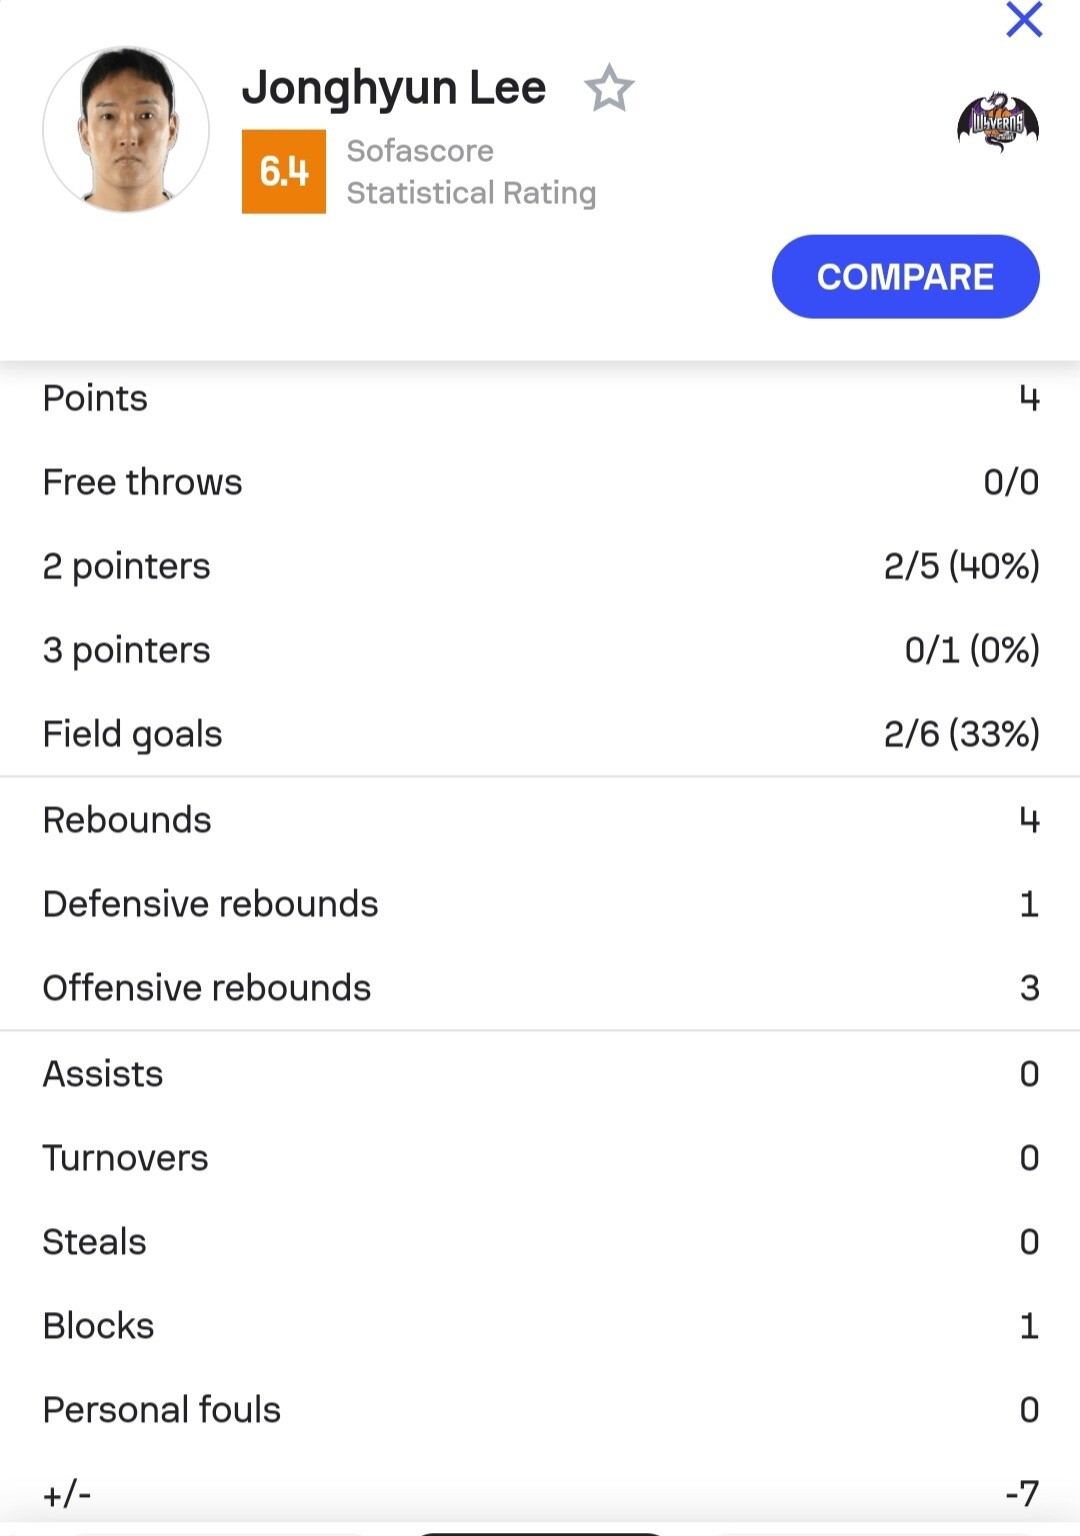Choose the Assists stat row
The height and width of the screenshot is (1536, 1080).
pos(540,1074)
